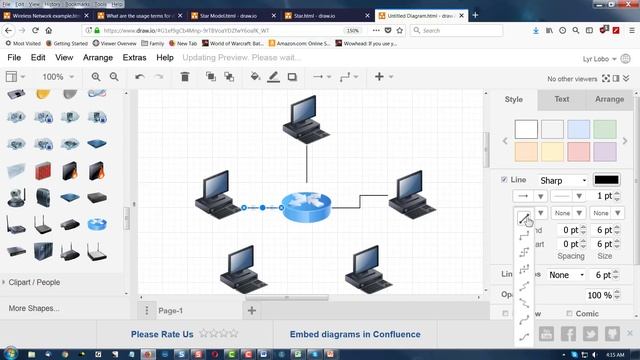The height and width of the screenshot is (360, 640).
Task: Click the Twitter share icon
Action: point(590,334)
